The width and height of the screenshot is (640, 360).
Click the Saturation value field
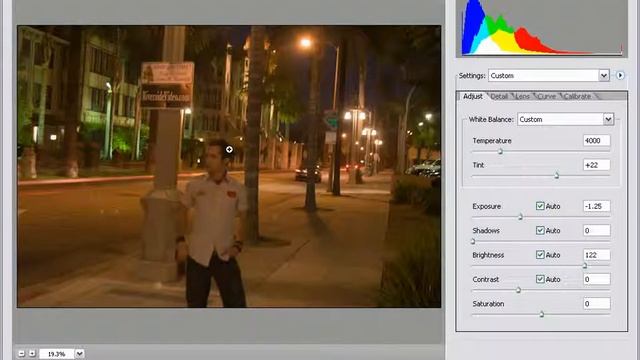click(596, 304)
